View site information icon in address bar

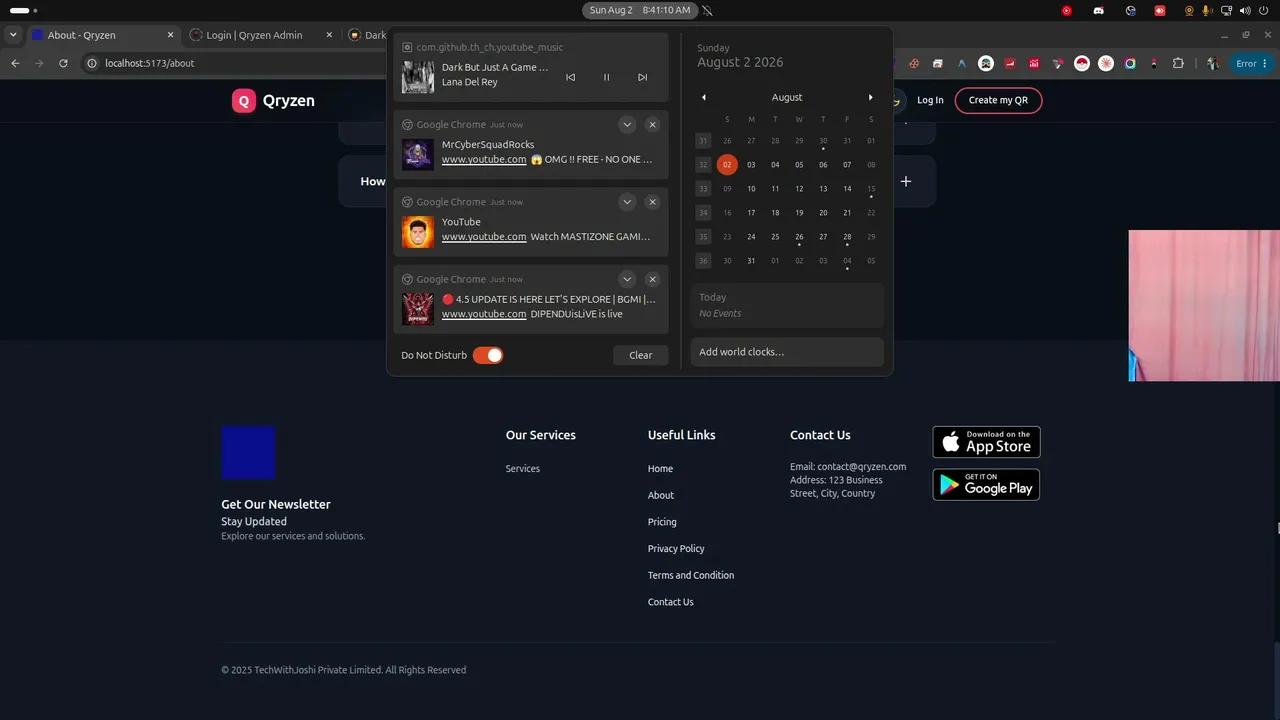92,63
